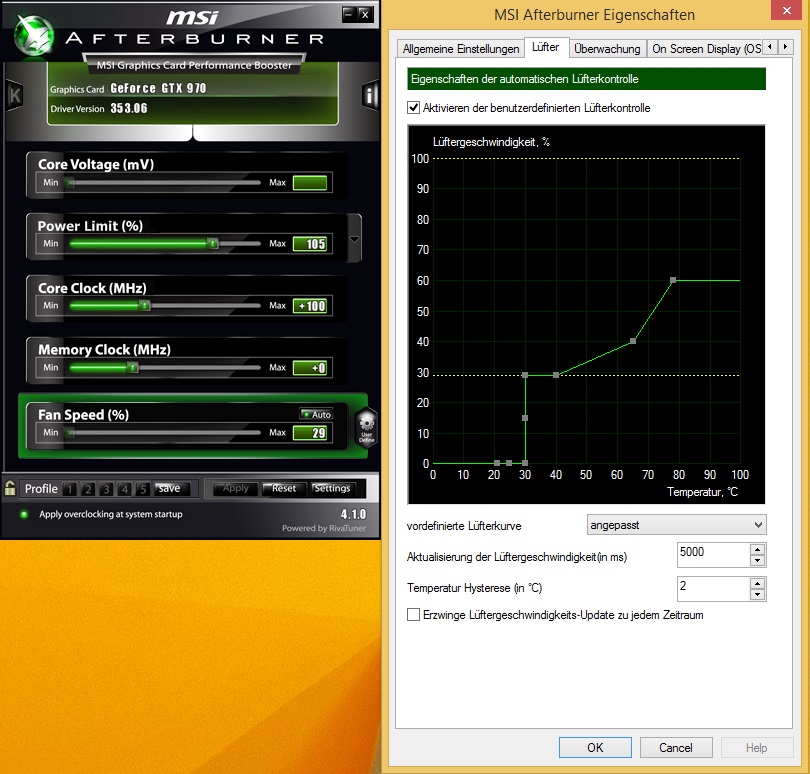Show graphics card info with the i button
Viewport: 810px width, 774px height.
[369, 95]
